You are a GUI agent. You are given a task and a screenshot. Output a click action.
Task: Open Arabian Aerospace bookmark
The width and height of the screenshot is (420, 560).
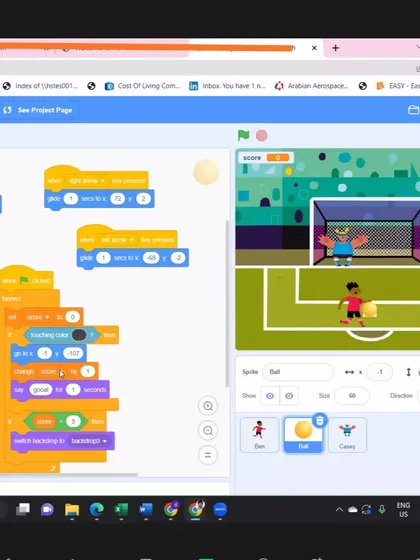pos(312,86)
